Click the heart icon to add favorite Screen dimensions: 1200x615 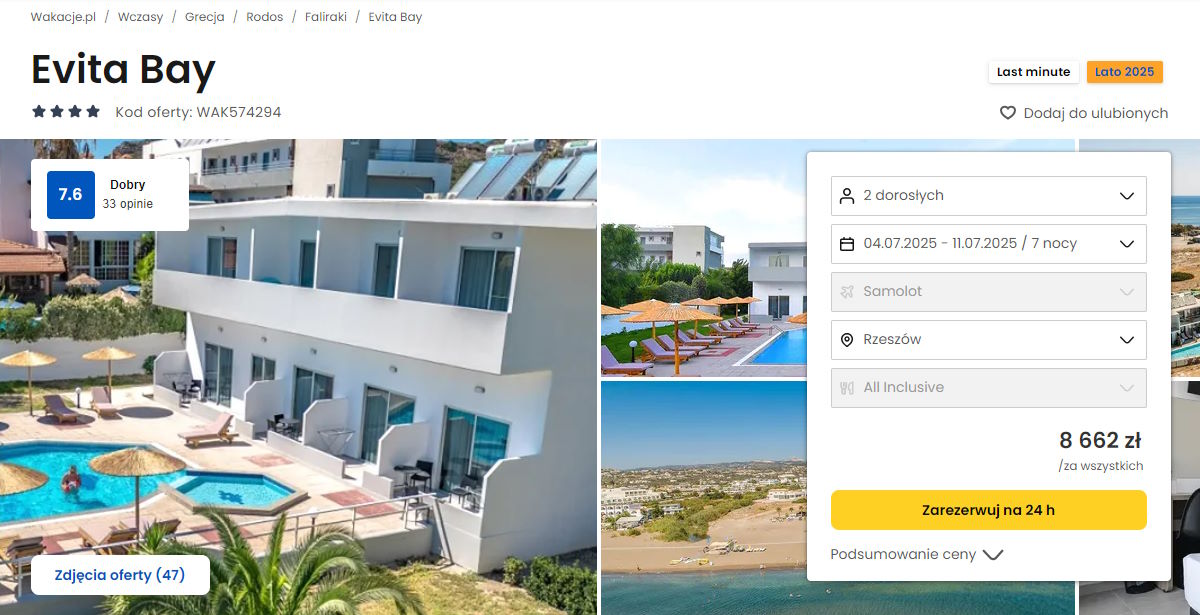[x=1008, y=113]
